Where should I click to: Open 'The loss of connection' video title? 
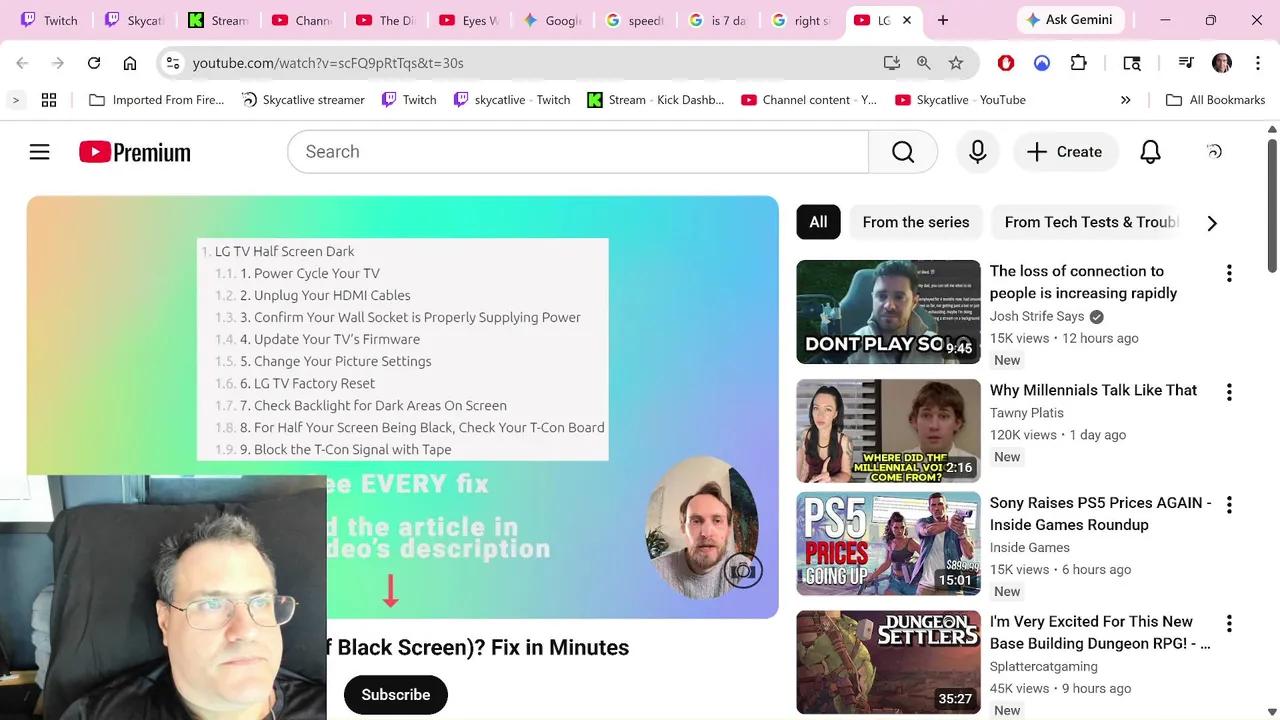click(x=1083, y=282)
